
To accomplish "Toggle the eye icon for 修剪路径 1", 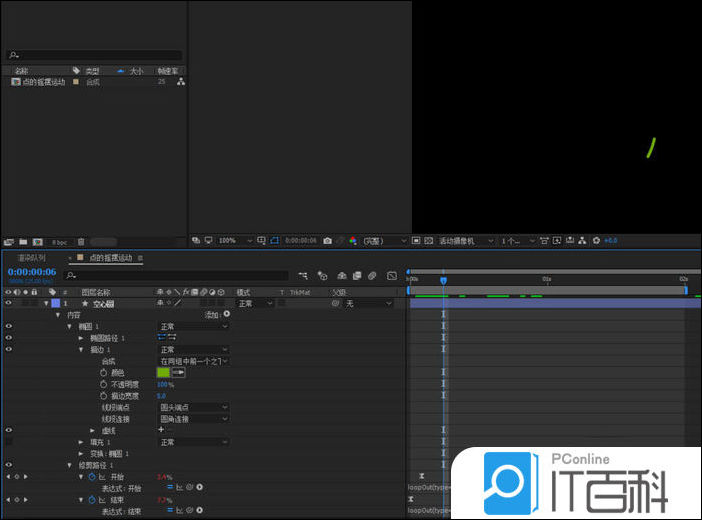I will click(8, 465).
